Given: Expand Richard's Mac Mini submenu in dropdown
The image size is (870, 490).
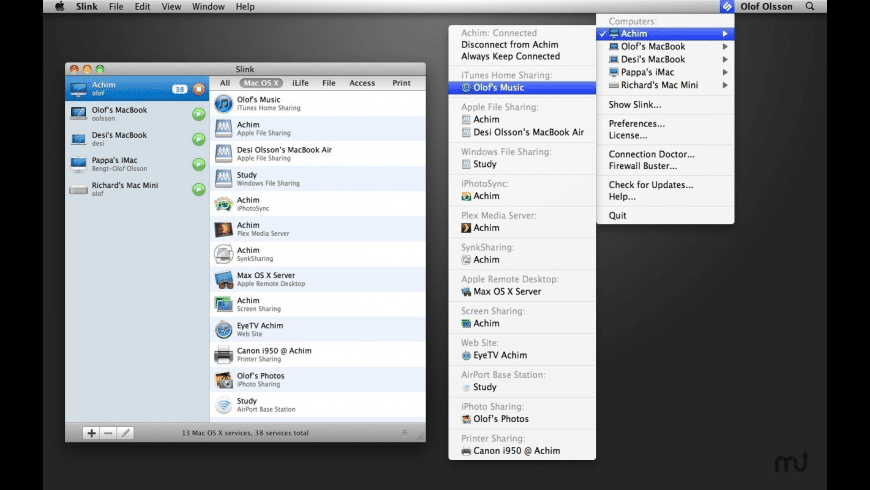Looking at the screenshot, I should click(724, 85).
